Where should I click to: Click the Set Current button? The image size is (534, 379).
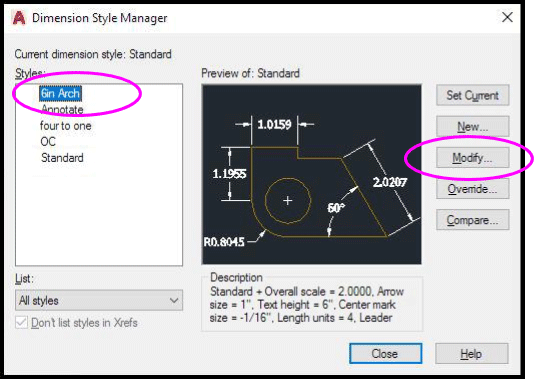[x=473, y=95]
